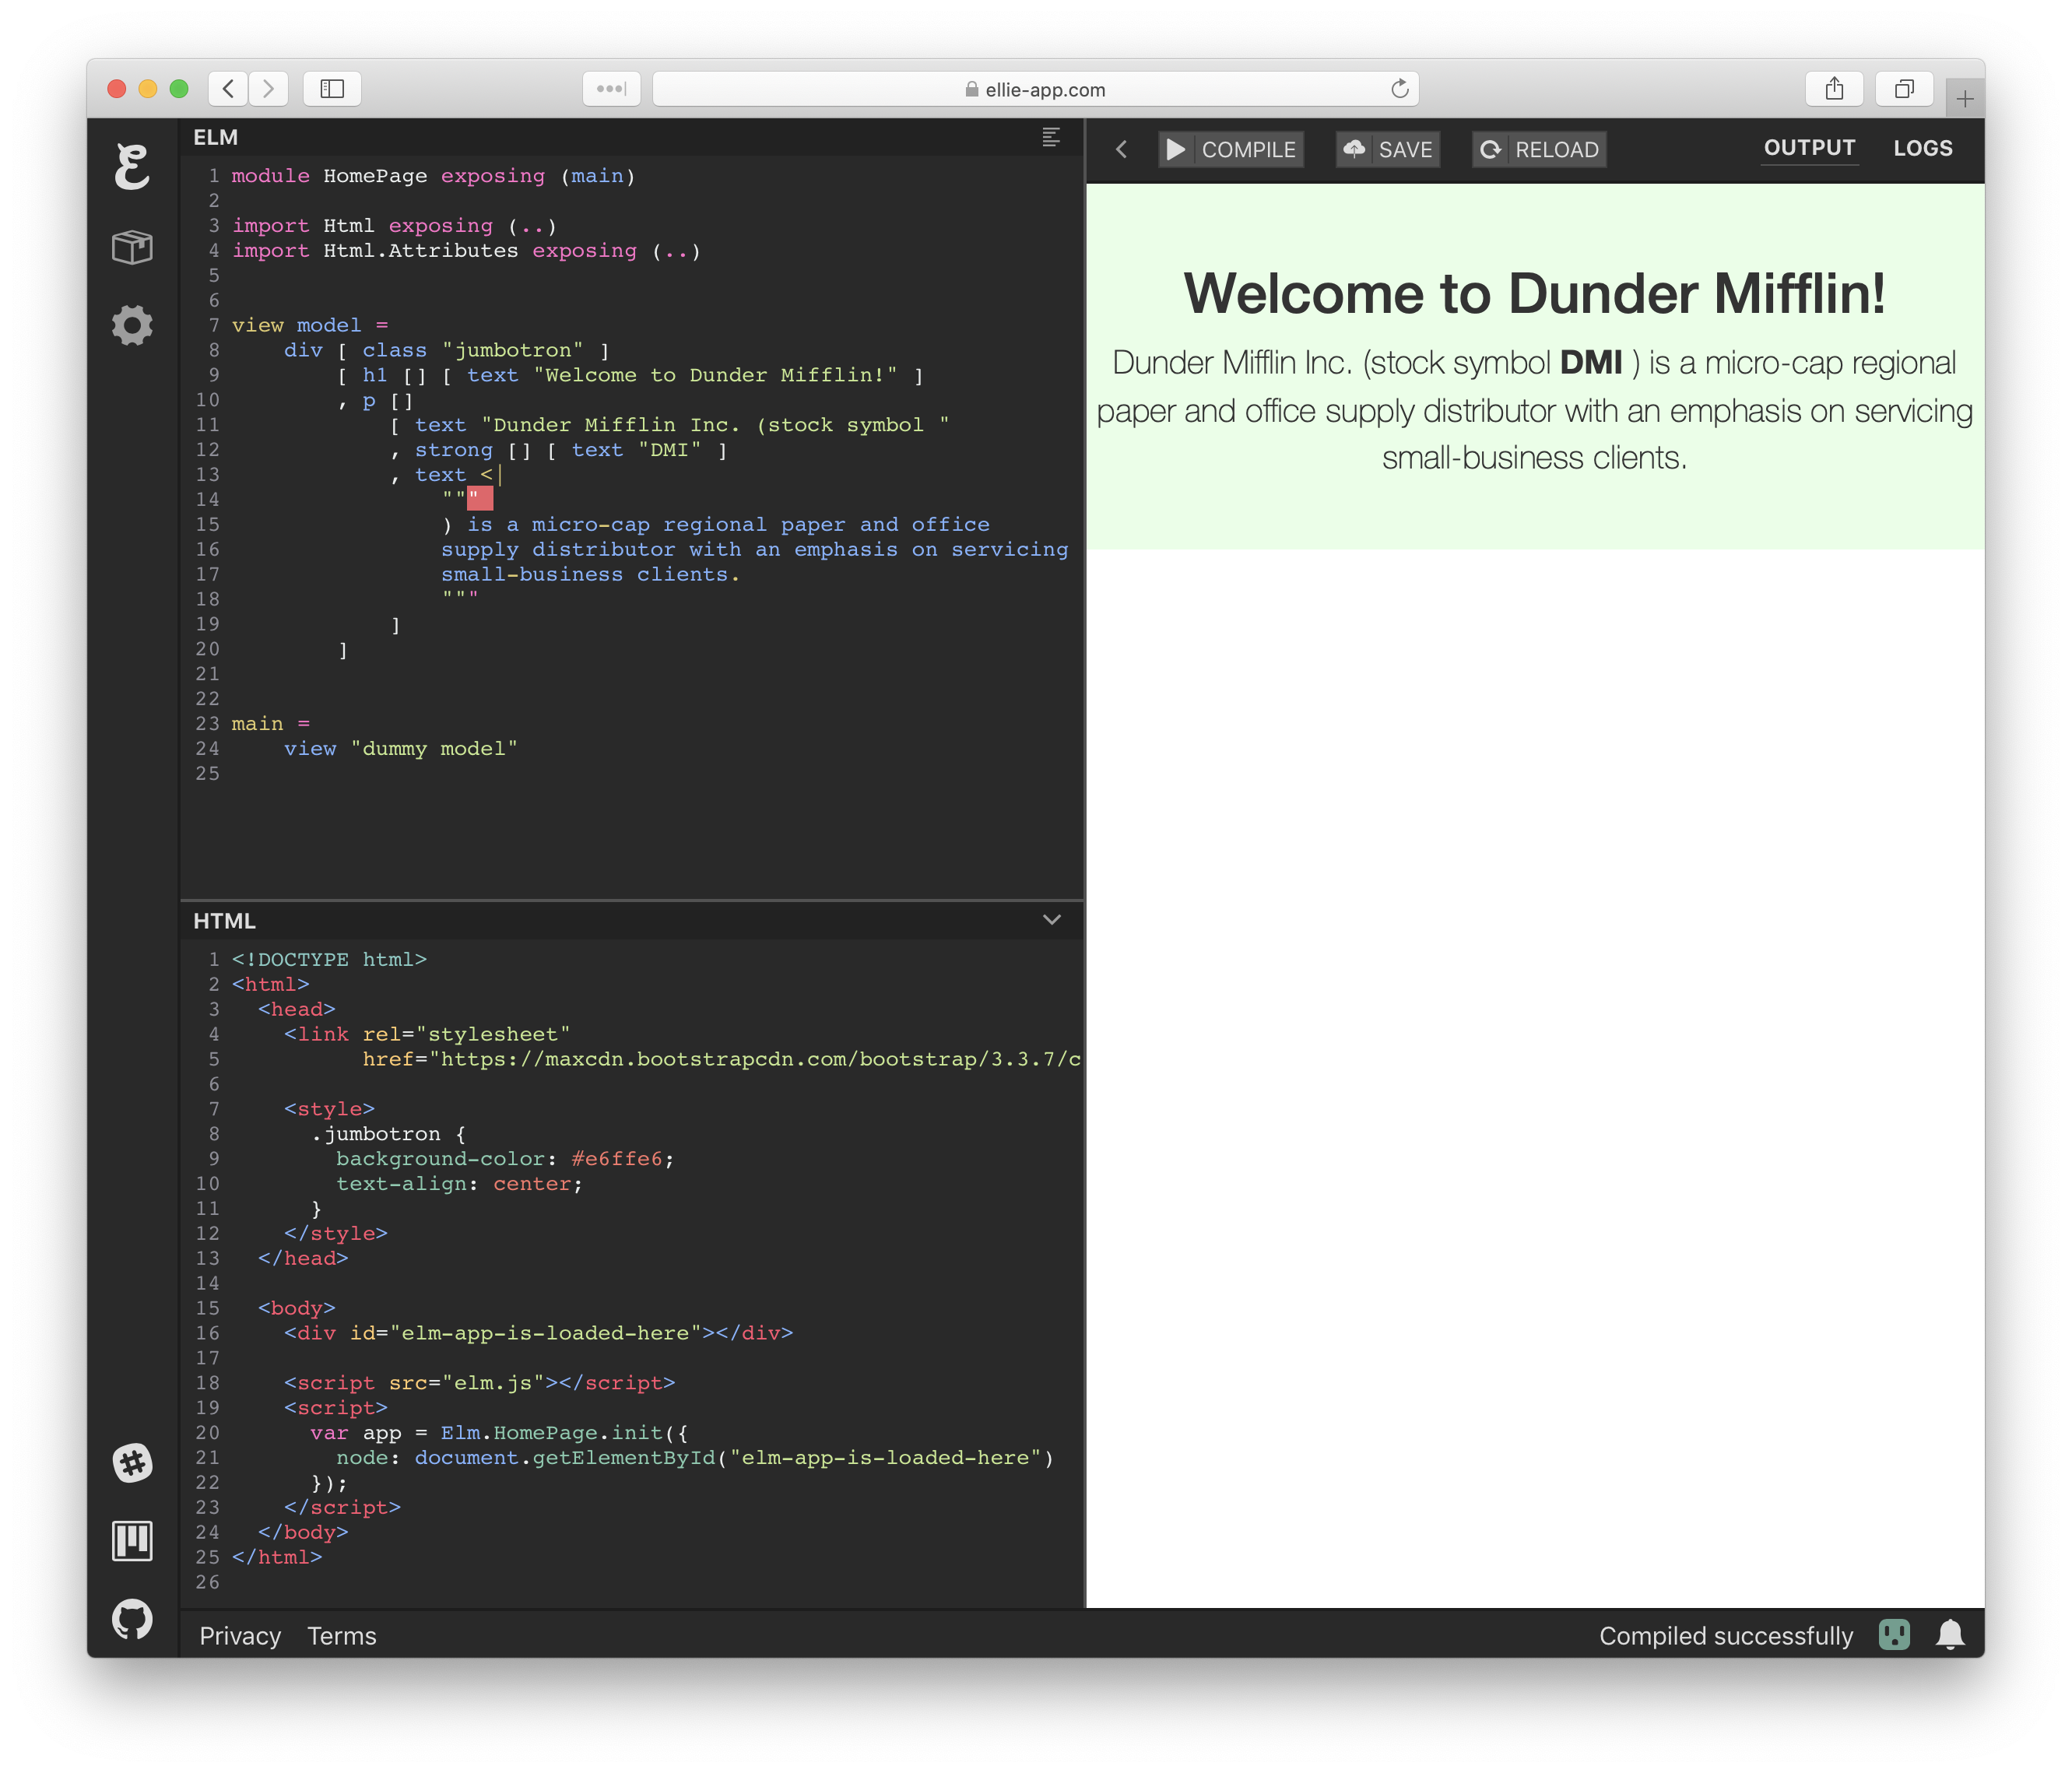The height and width of the screenshot is (1773, 2072).
Task: Click the Safari extension dots button
Action: (x=611, y=89)
